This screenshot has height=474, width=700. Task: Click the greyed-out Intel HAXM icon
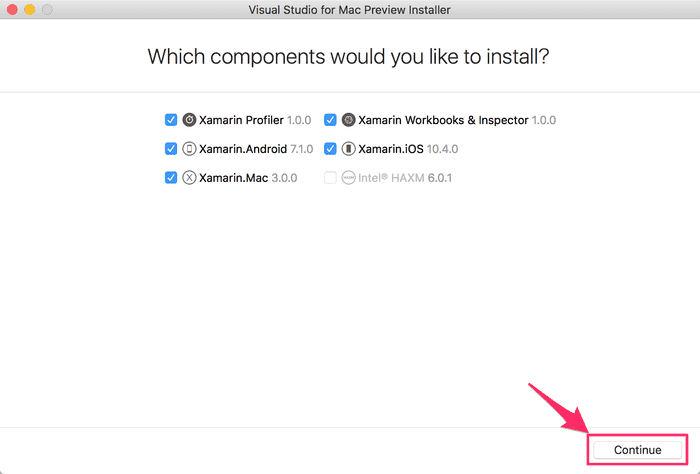(x=349, y=178)
